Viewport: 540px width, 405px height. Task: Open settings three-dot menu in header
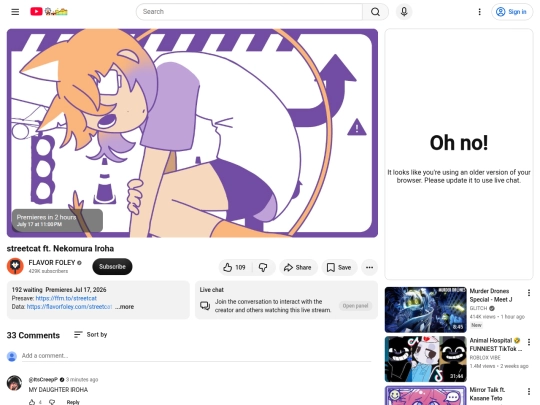(479, 12)
